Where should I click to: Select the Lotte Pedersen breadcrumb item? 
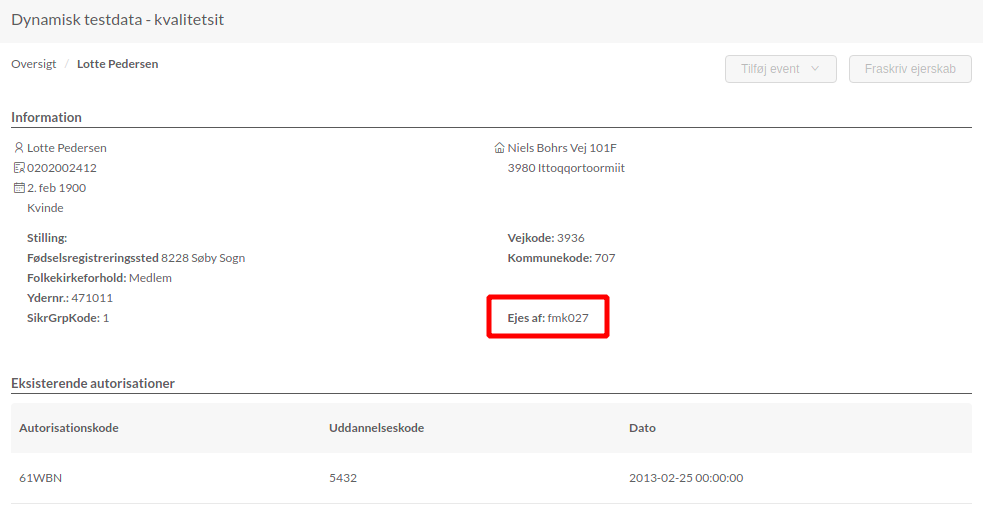click(x=117, y=64)
